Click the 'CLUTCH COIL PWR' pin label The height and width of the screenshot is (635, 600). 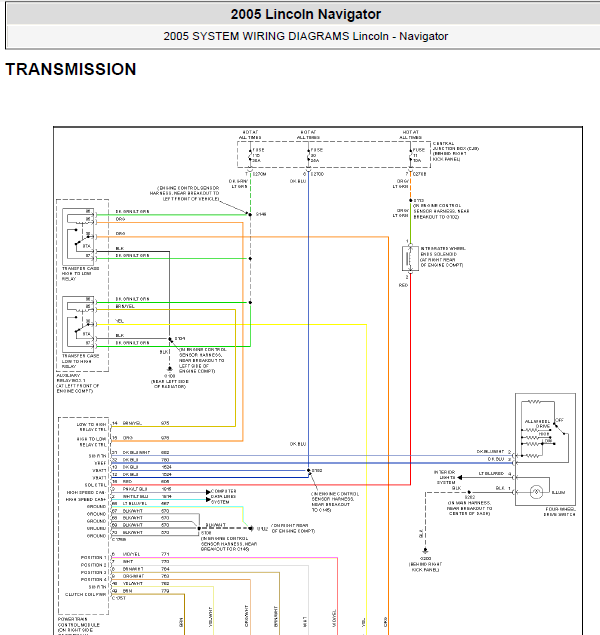[x=86, y=594]
